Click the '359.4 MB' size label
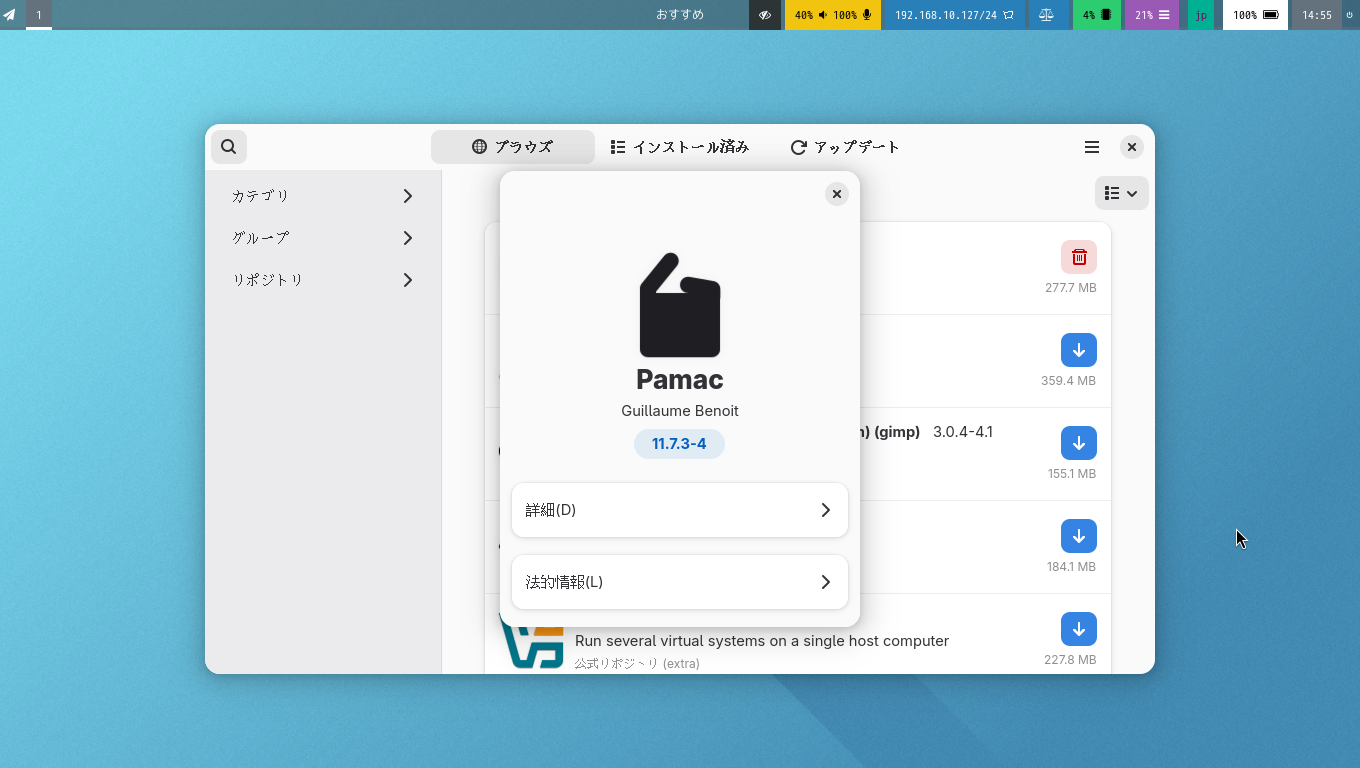Viewport: 1360px width, 768px height. pos(1069,381)
